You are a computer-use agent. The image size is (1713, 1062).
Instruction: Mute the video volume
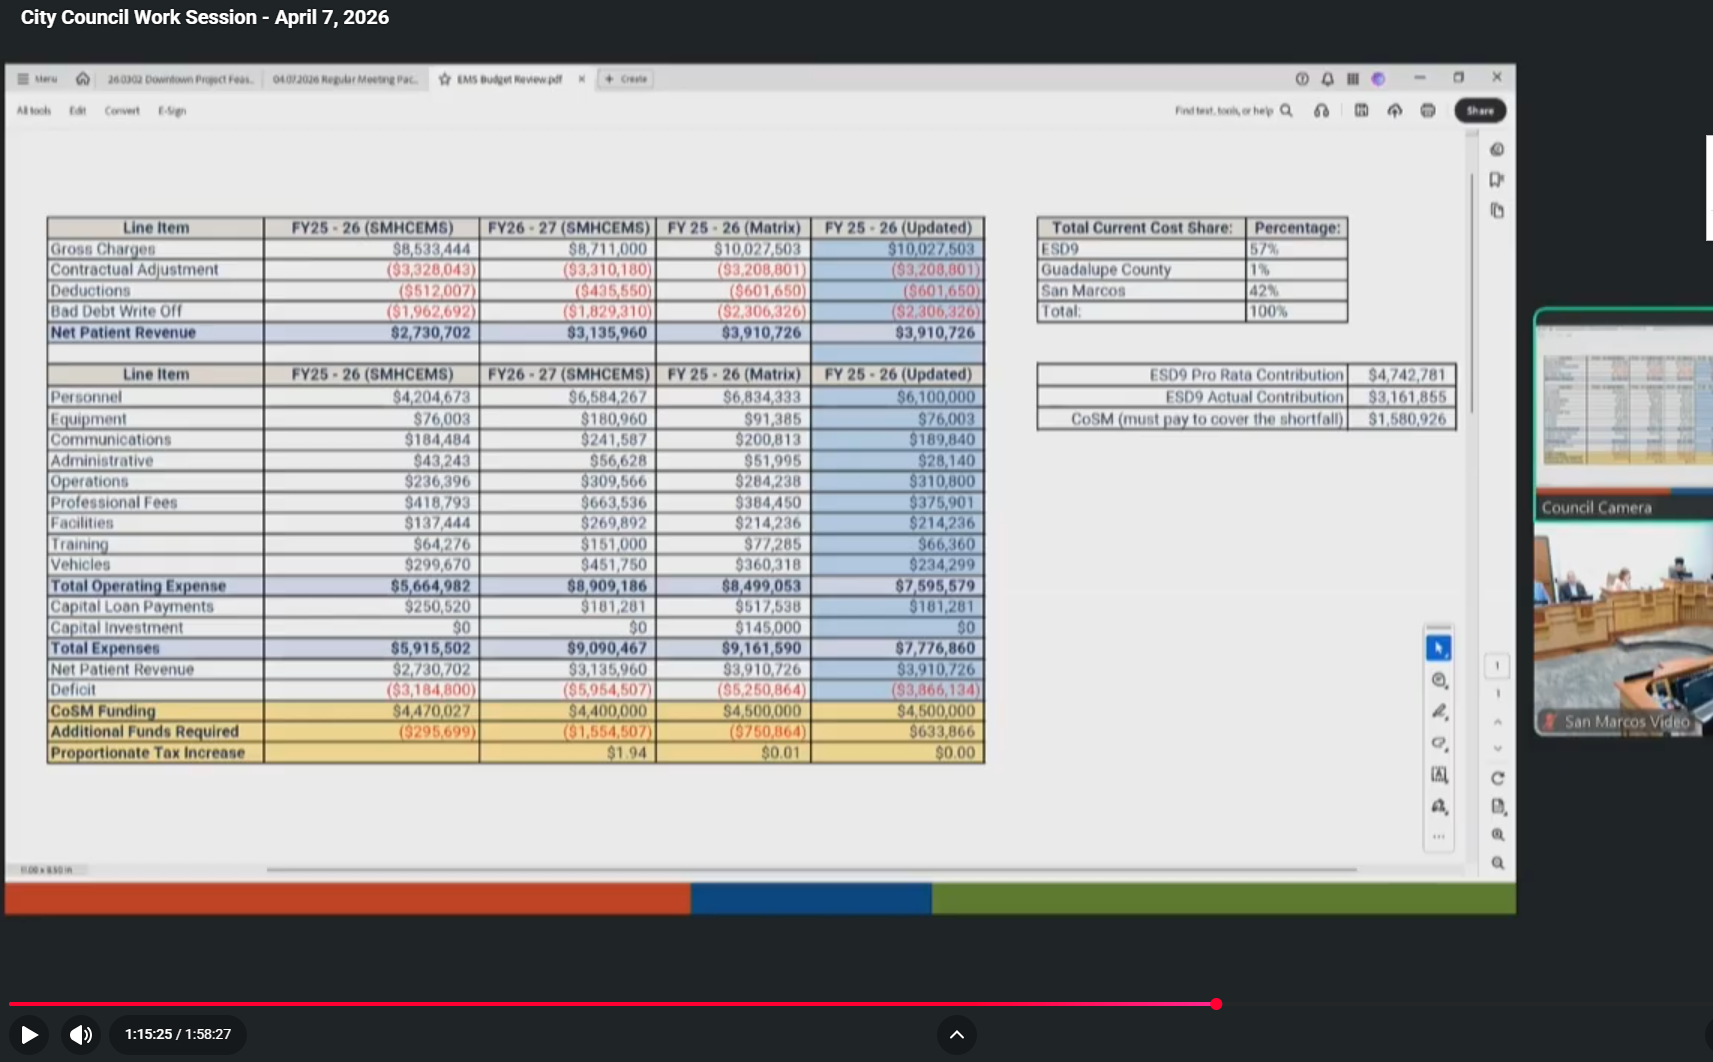(x=81, y=1034)
